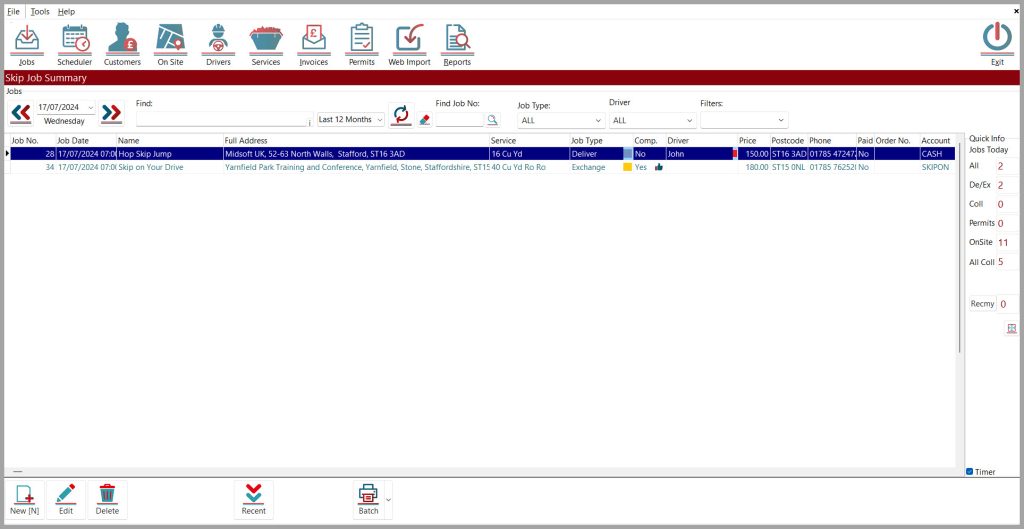Viewport: 1024px width, 529px height.
Task: Click the OnSite count value 11
Action: 1003,242
